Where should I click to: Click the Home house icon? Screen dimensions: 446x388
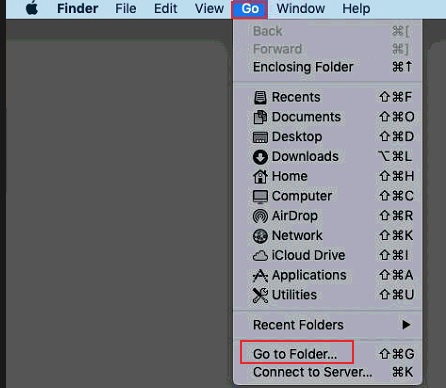[x=260, y=176]
